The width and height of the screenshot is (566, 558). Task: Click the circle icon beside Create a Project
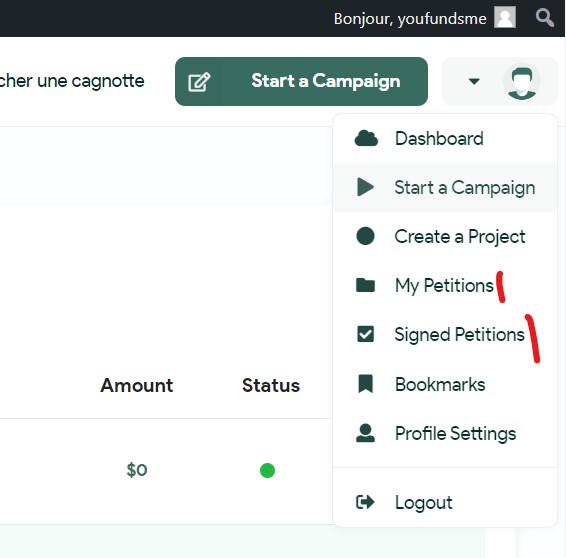[x=365, y=236]
